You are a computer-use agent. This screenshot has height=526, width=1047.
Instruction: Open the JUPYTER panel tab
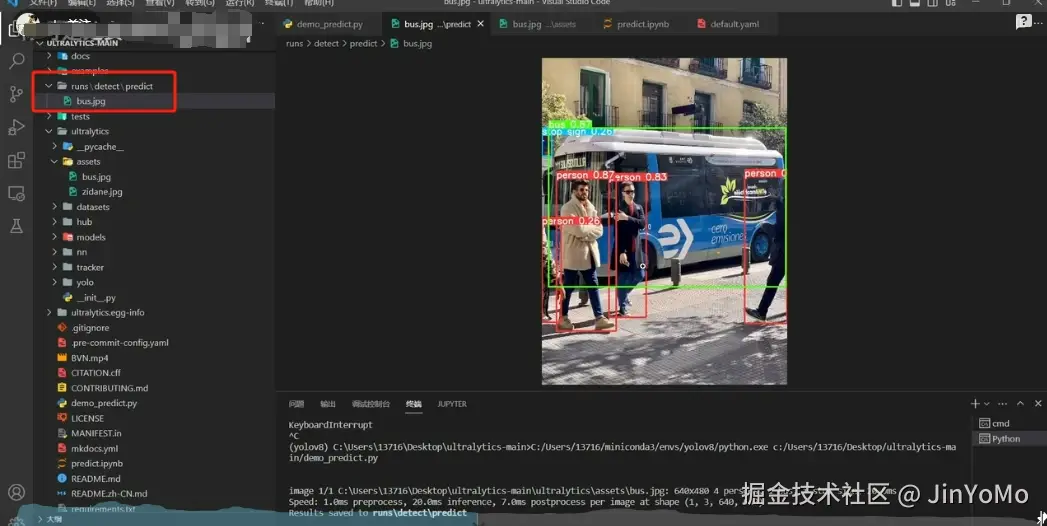[x=452, y=404]
